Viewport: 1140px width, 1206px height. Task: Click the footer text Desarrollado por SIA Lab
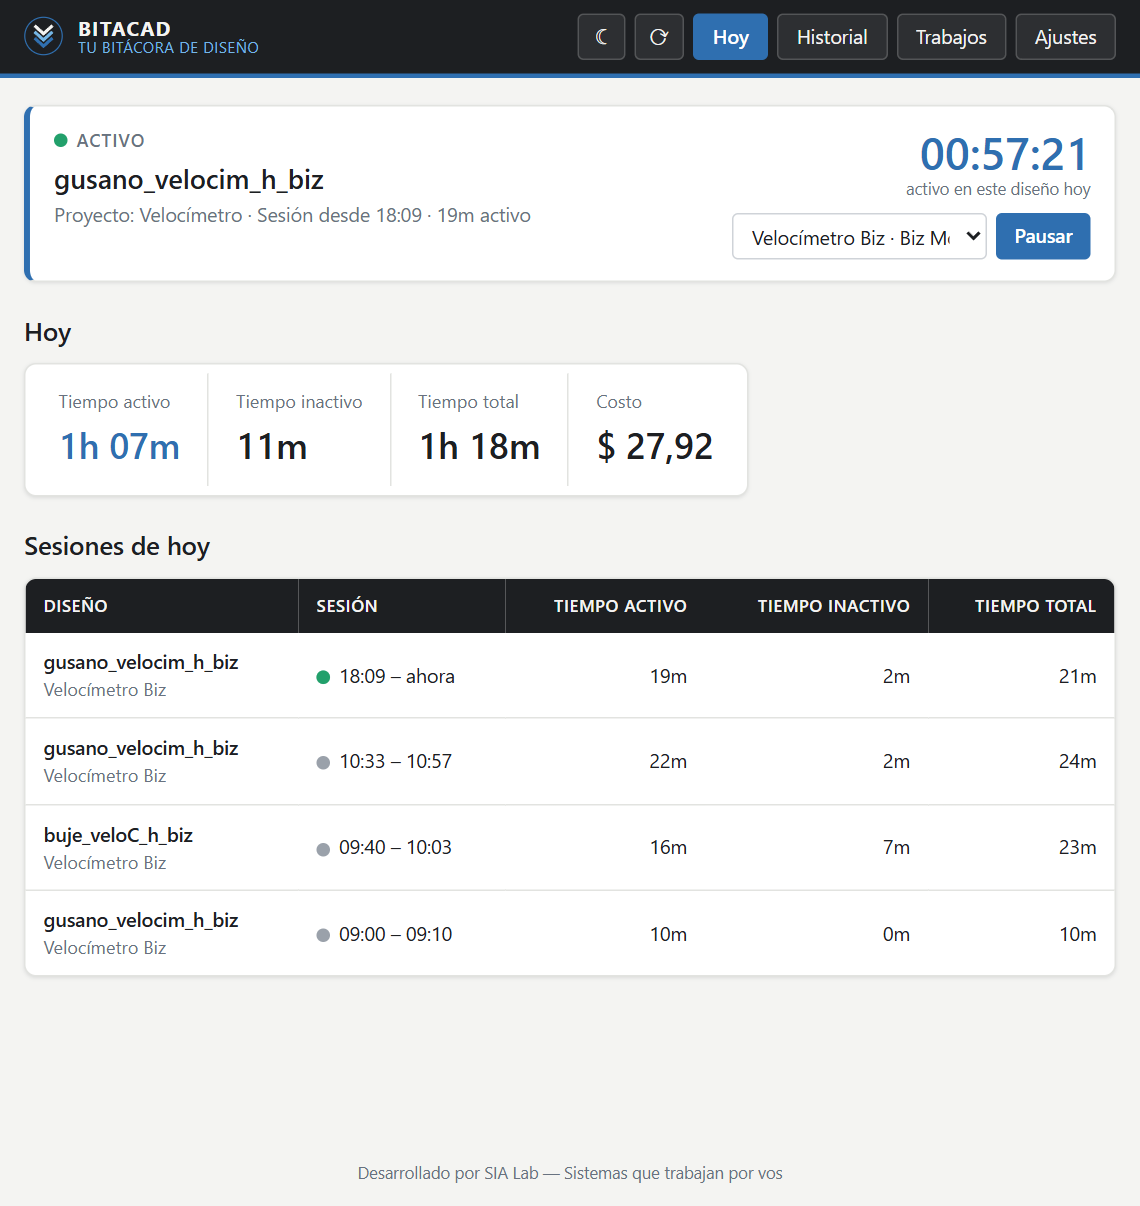(448, 1173)
